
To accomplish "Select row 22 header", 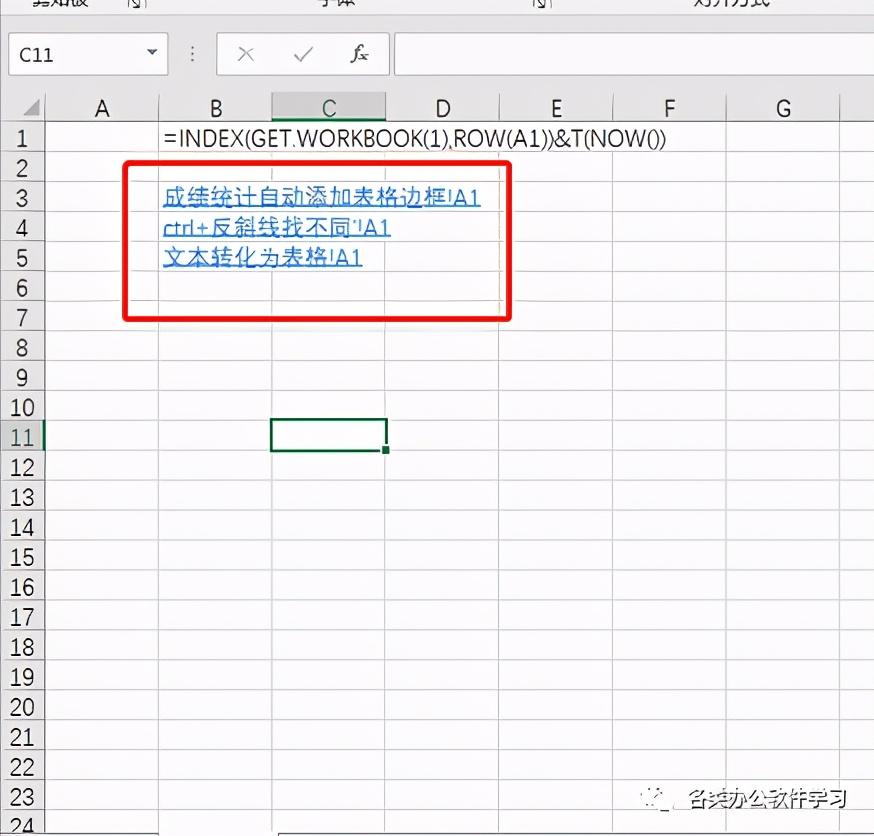I will click(x=22, y=767).
